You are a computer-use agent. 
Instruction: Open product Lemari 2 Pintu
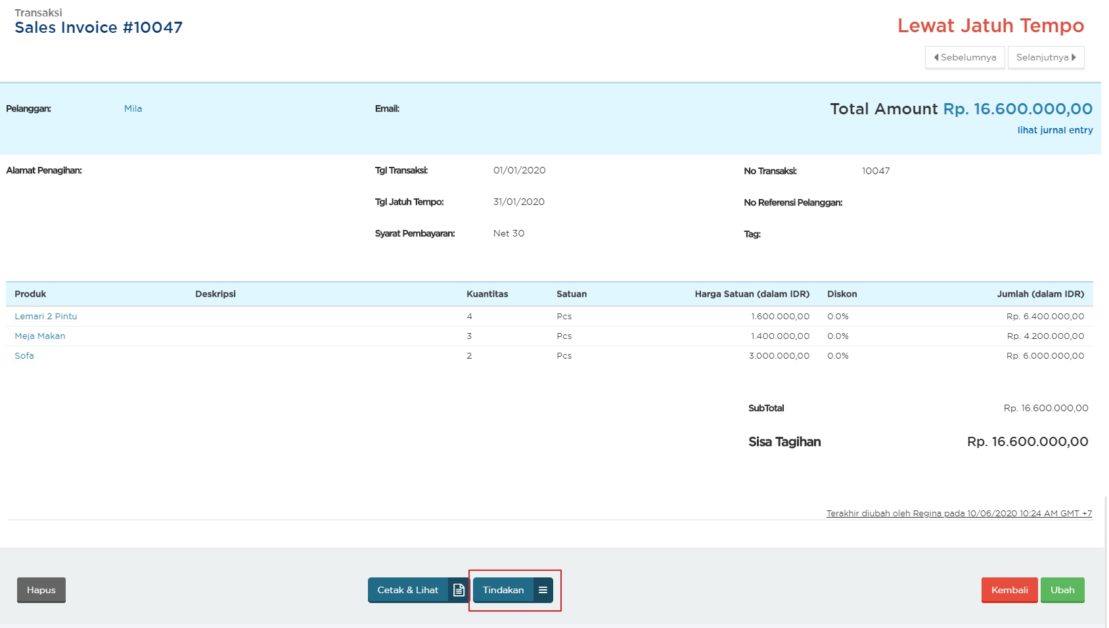45,315
